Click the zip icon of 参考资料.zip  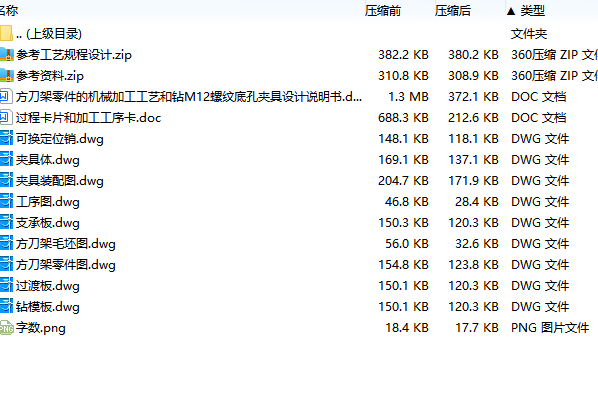(x=6, y=76)
